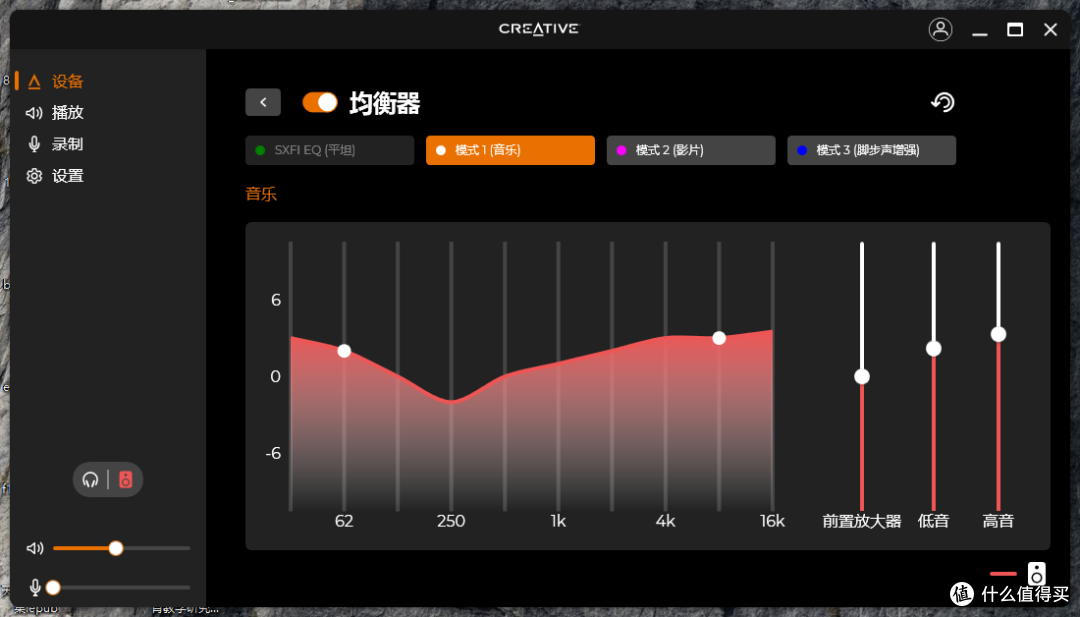This screenshot has height=617, width=1080.
Task: Toggle output device between headphones and speakers
Action: click(107, 479)
